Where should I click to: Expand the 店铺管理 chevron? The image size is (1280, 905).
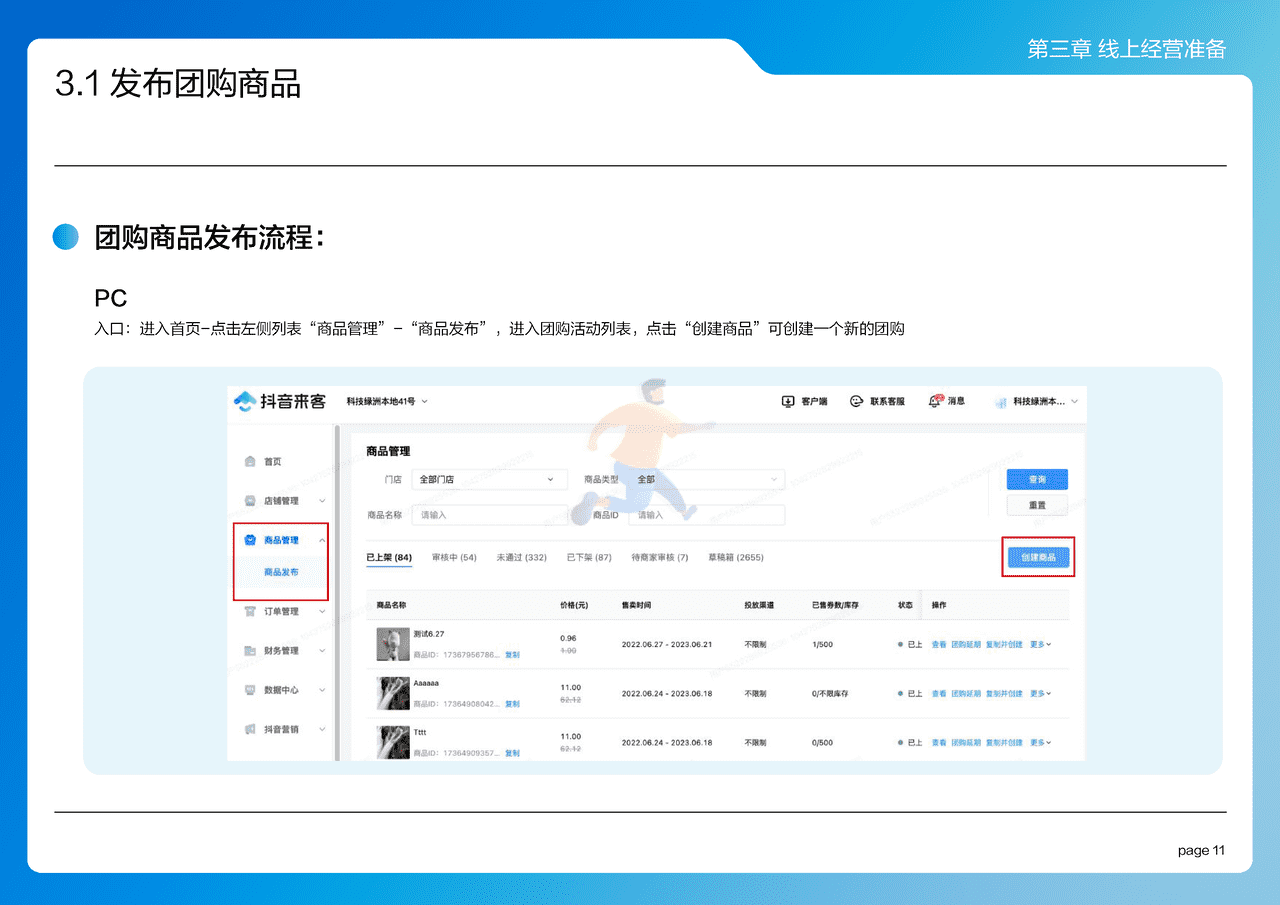(x=322, y=501)
